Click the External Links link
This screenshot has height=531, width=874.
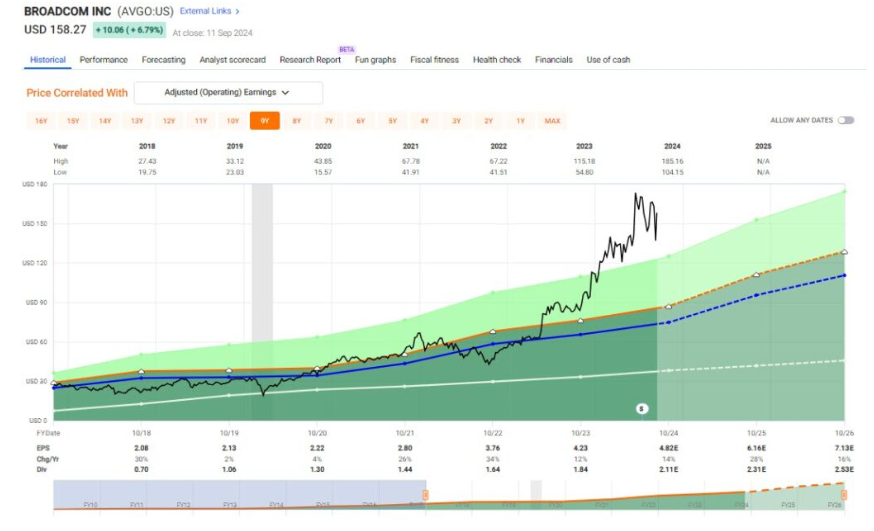tap(205, 11)
